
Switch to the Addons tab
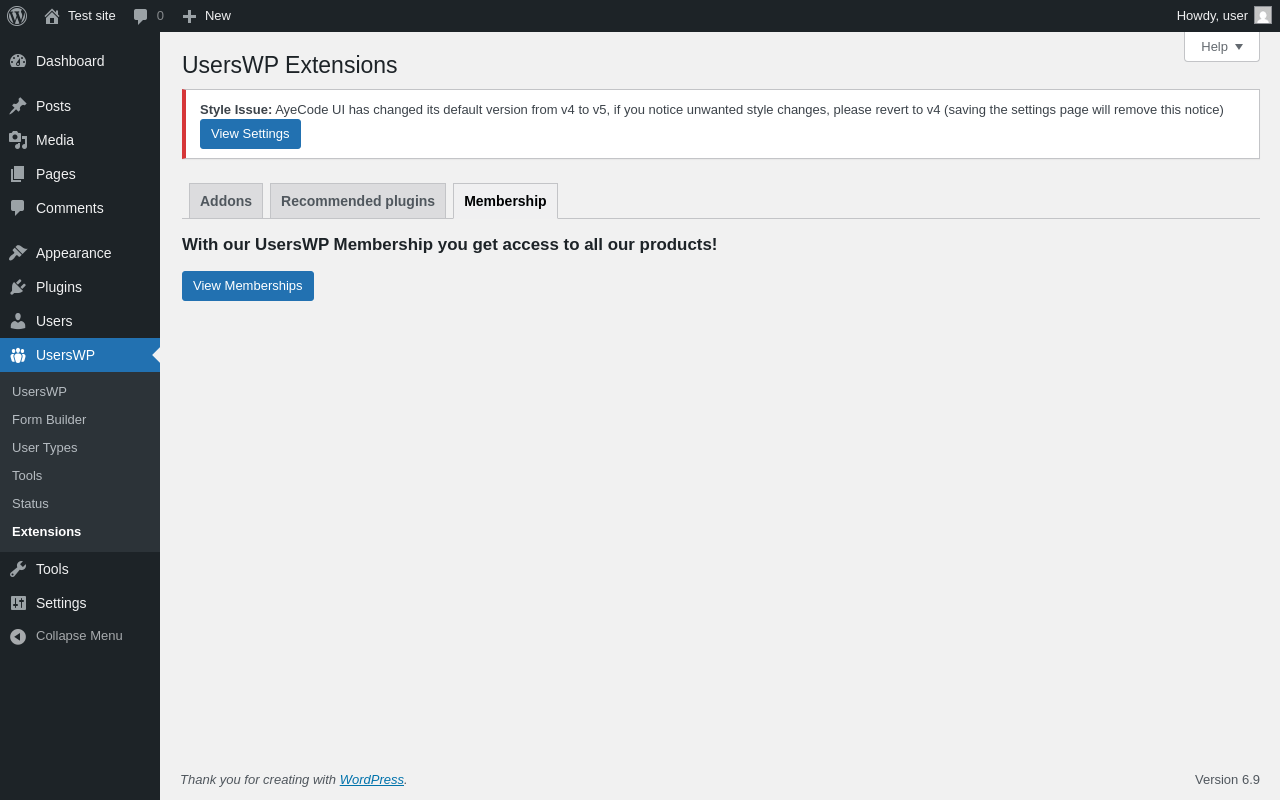[x=226, y=201]
